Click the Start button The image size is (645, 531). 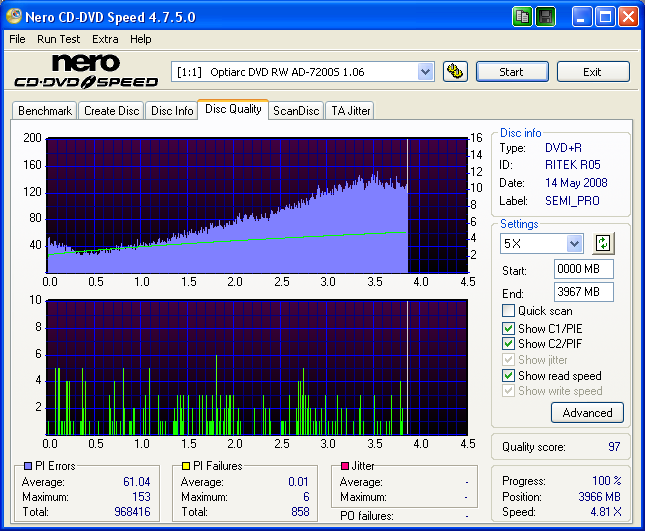(x=512, y=72)
